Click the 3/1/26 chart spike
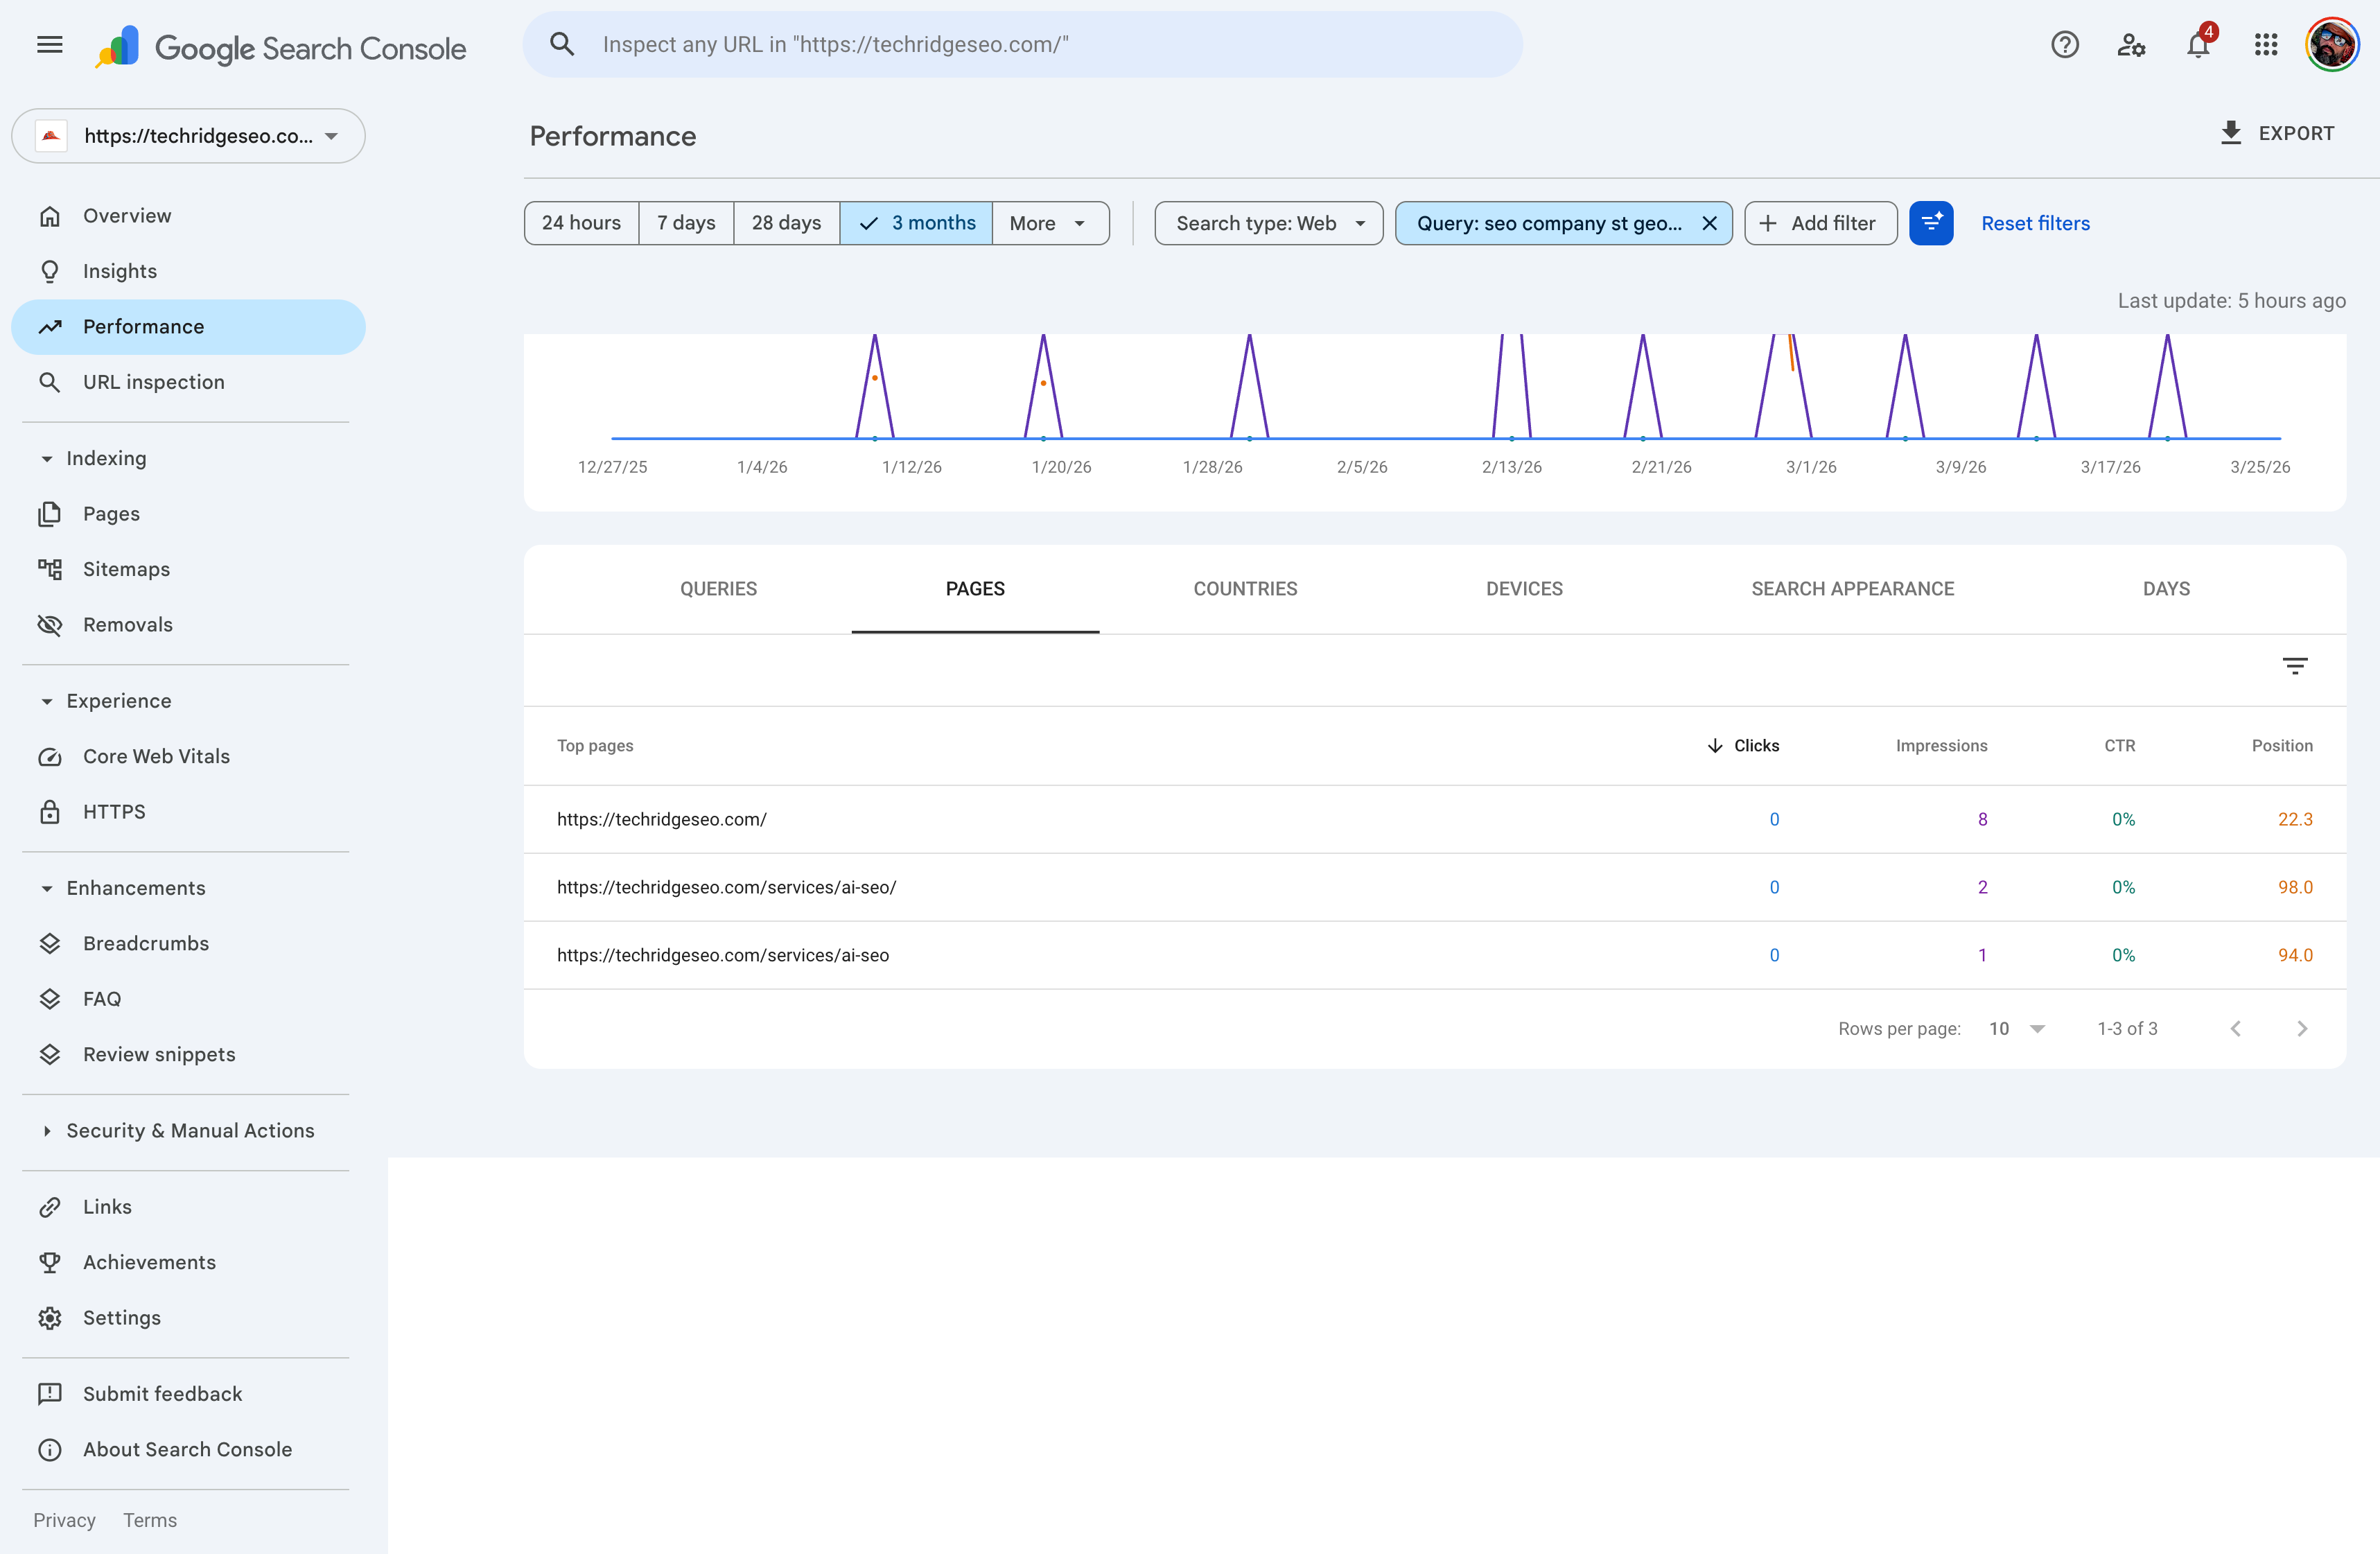The height and width of the screenshot is (1554, 2380). [1784, 385]
